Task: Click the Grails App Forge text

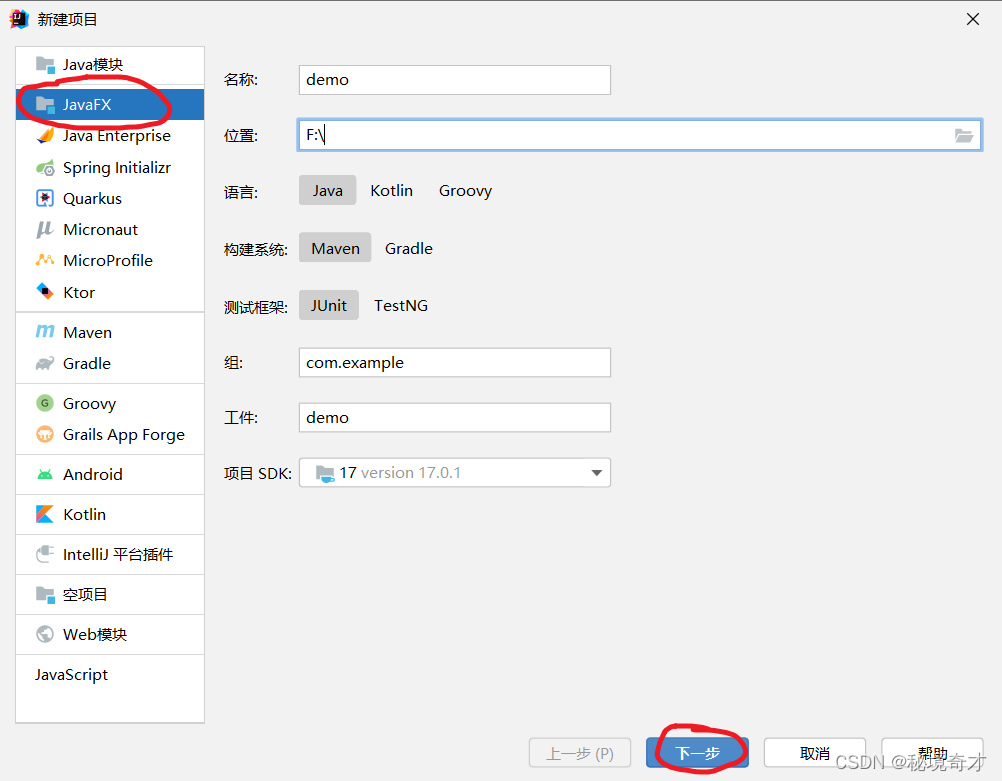Action: coord(123,435)
